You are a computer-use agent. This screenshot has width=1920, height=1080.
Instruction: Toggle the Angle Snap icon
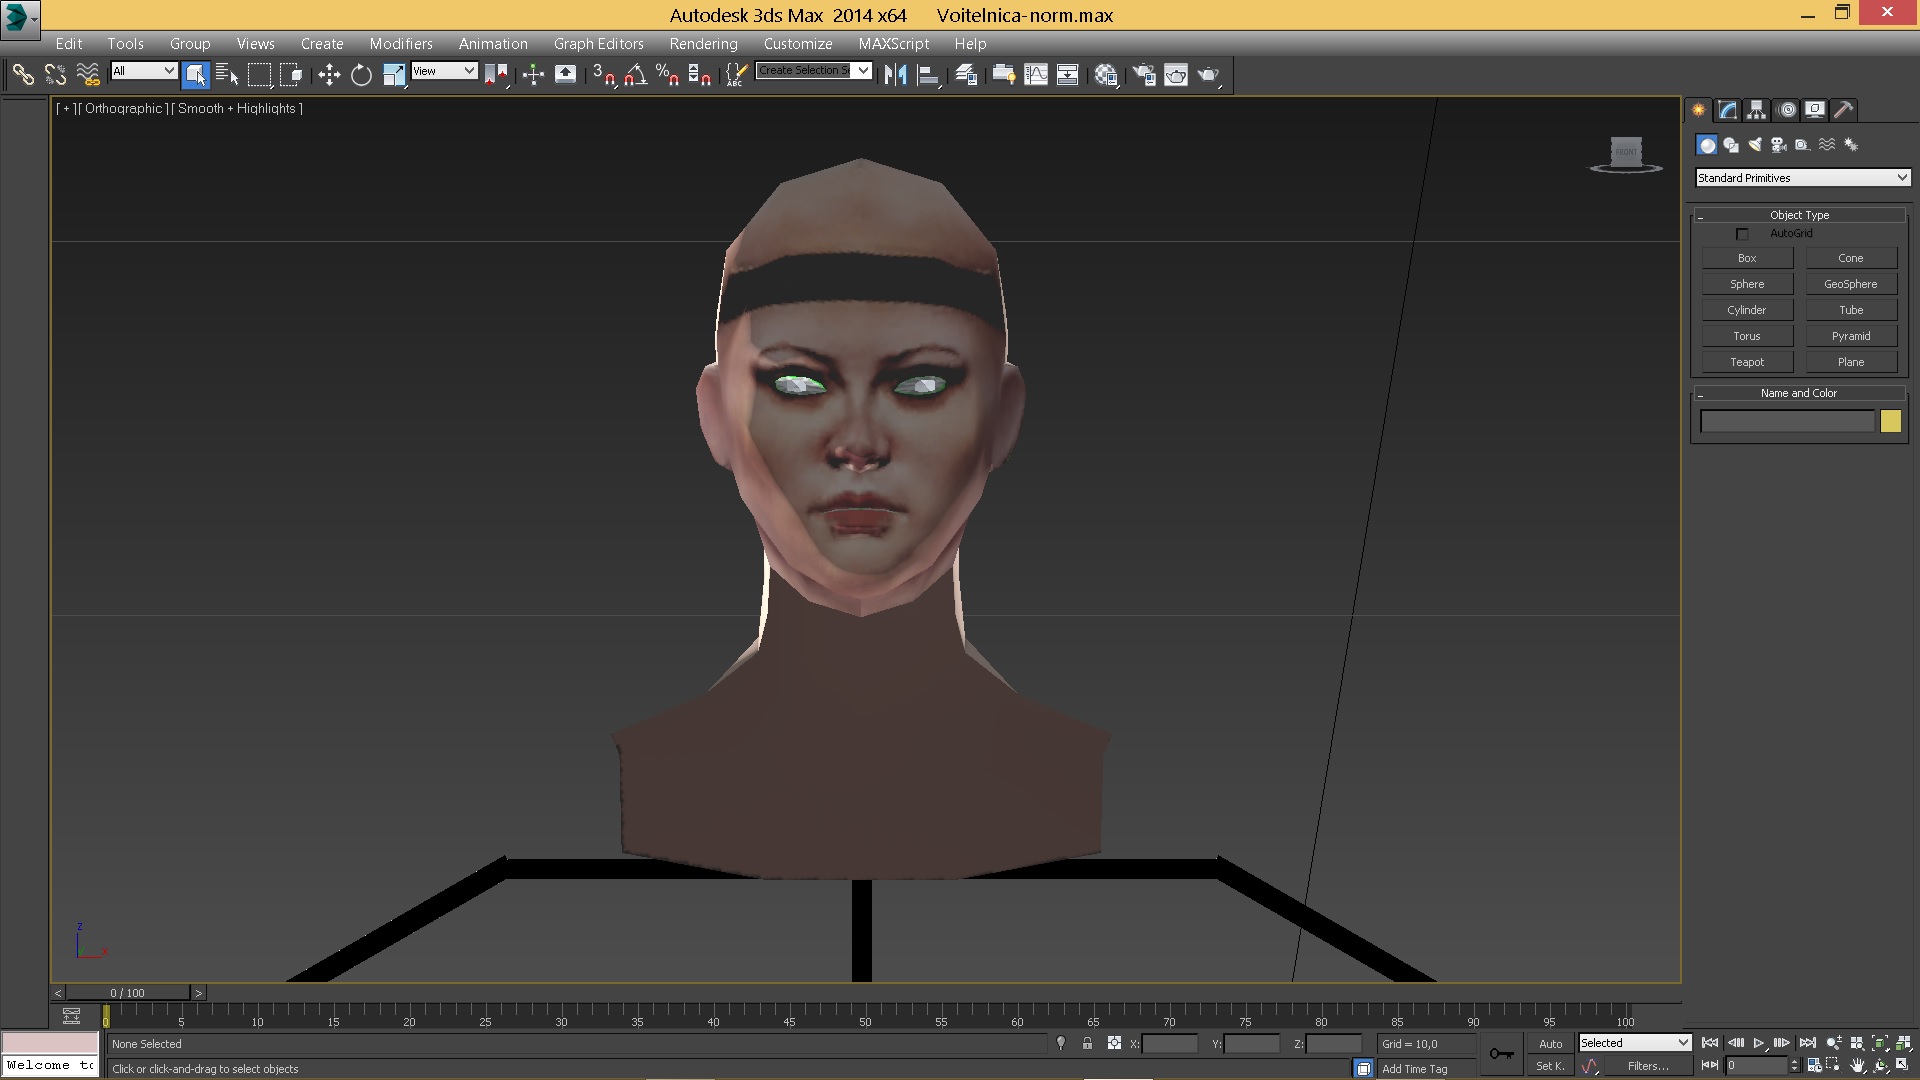click(x=635, y=75)
